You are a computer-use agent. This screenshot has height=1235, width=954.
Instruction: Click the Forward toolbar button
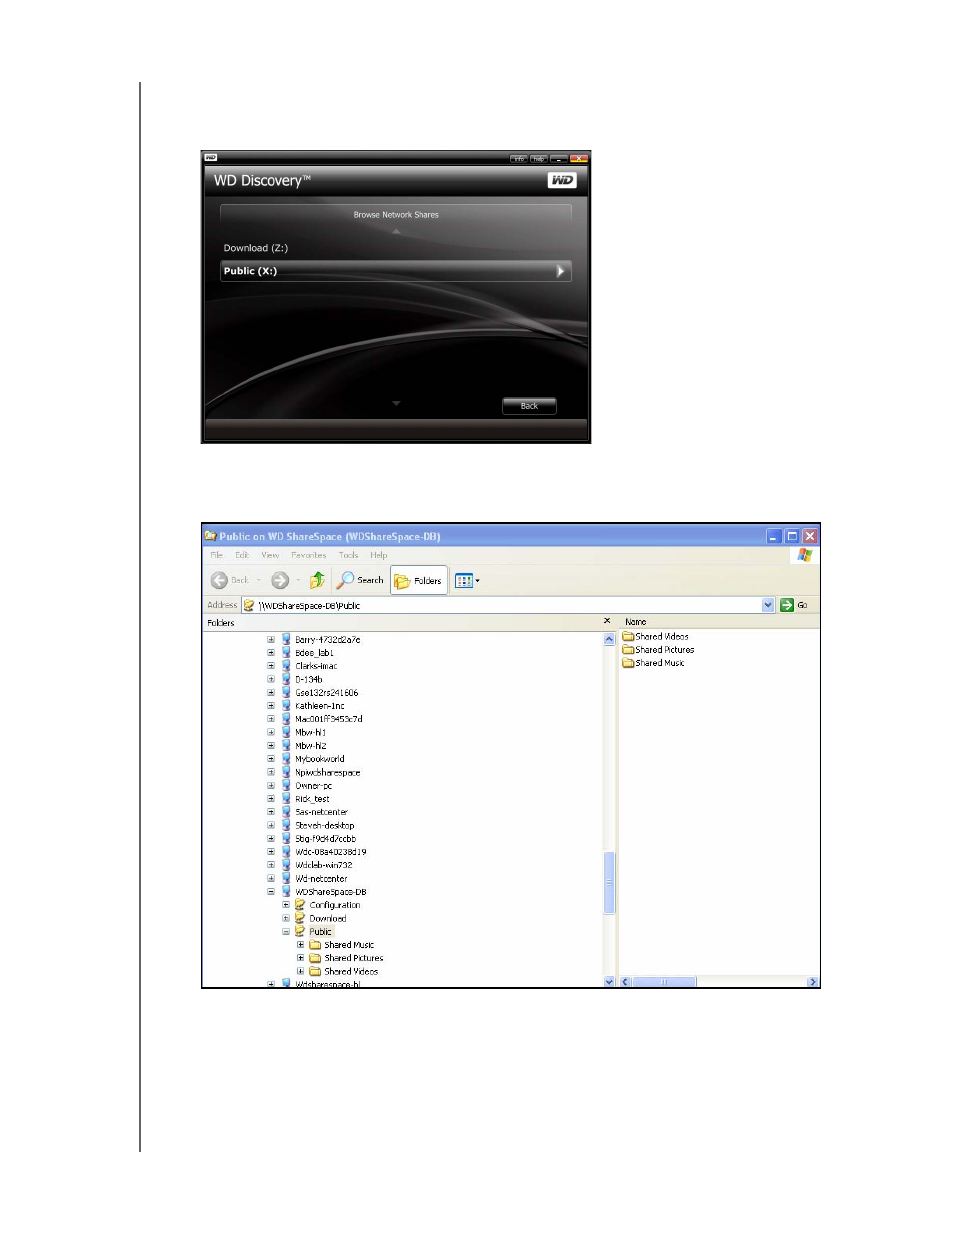(x=280, y=580)
